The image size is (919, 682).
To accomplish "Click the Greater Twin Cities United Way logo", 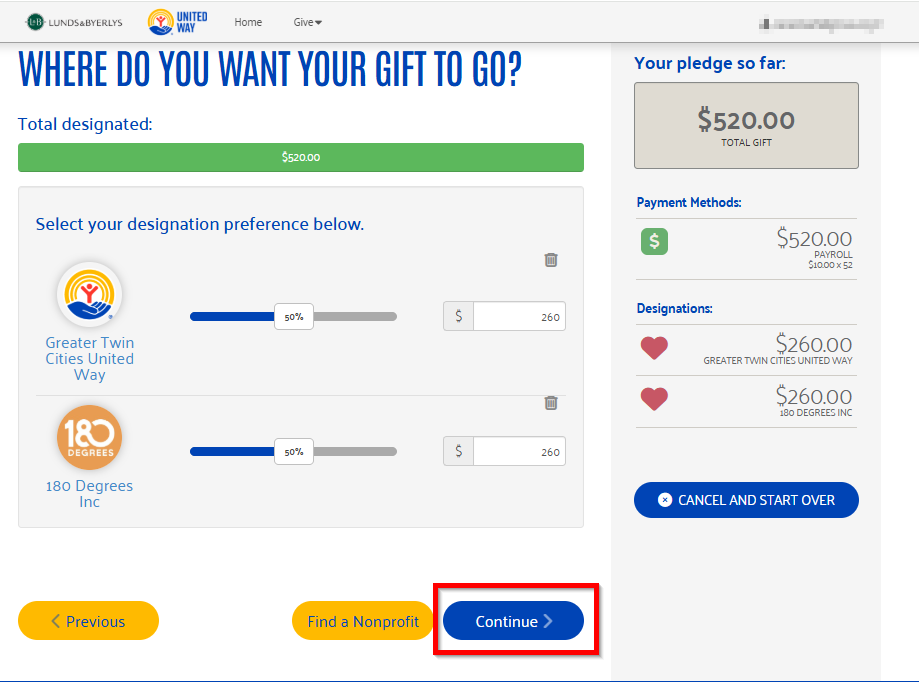I will click(x=89, y=295).
